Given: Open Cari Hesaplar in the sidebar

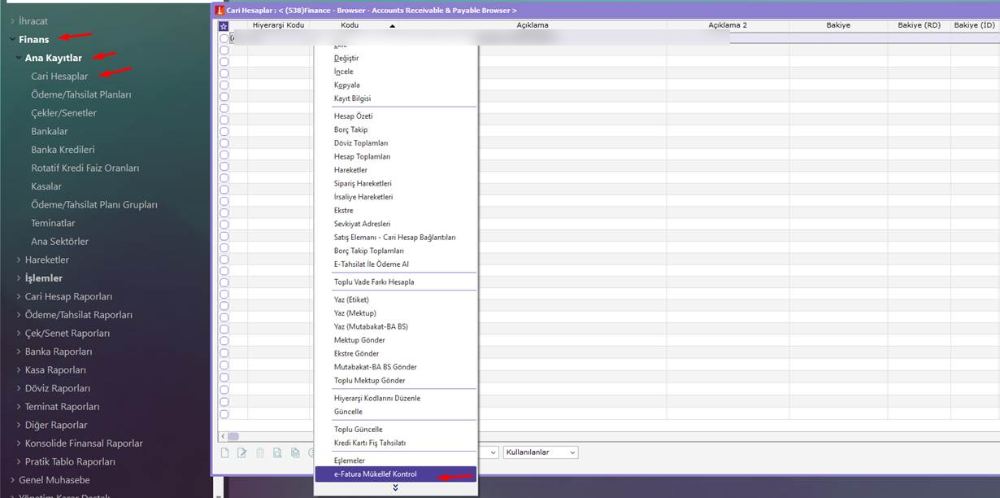Looking at the screenshot, I should (59, 77).
